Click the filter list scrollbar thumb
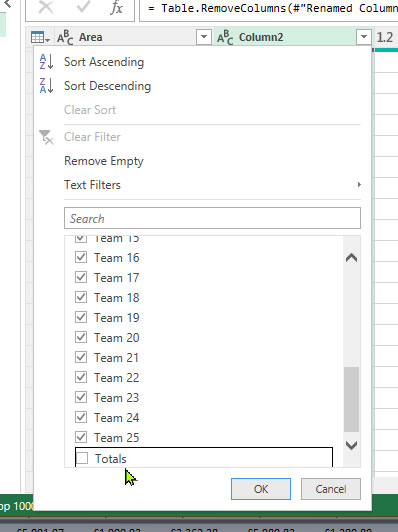 point(352,399)
